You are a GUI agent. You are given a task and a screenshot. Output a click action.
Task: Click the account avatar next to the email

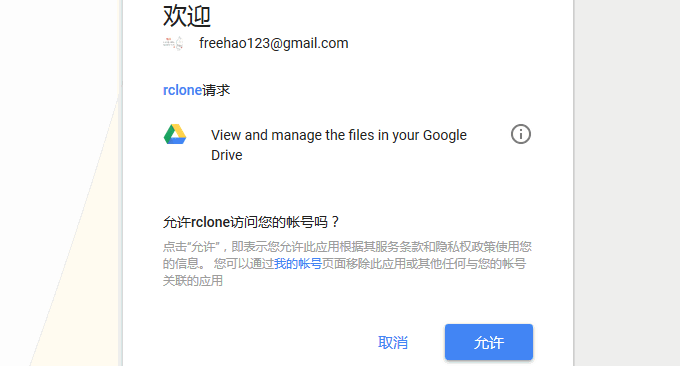coord(173,43)
